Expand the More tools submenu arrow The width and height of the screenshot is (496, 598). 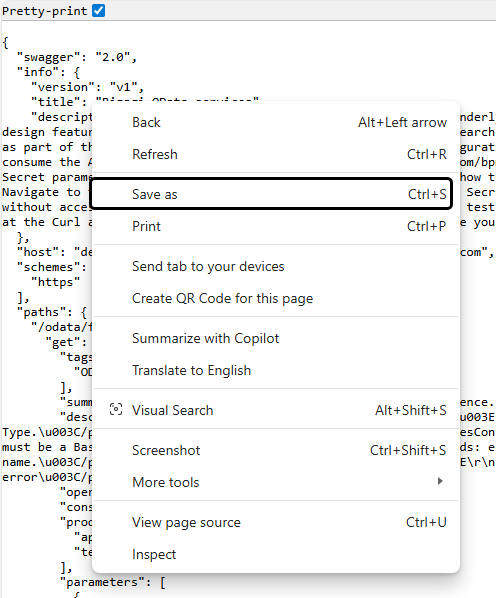pyautogui.click(x=440, y=481)
